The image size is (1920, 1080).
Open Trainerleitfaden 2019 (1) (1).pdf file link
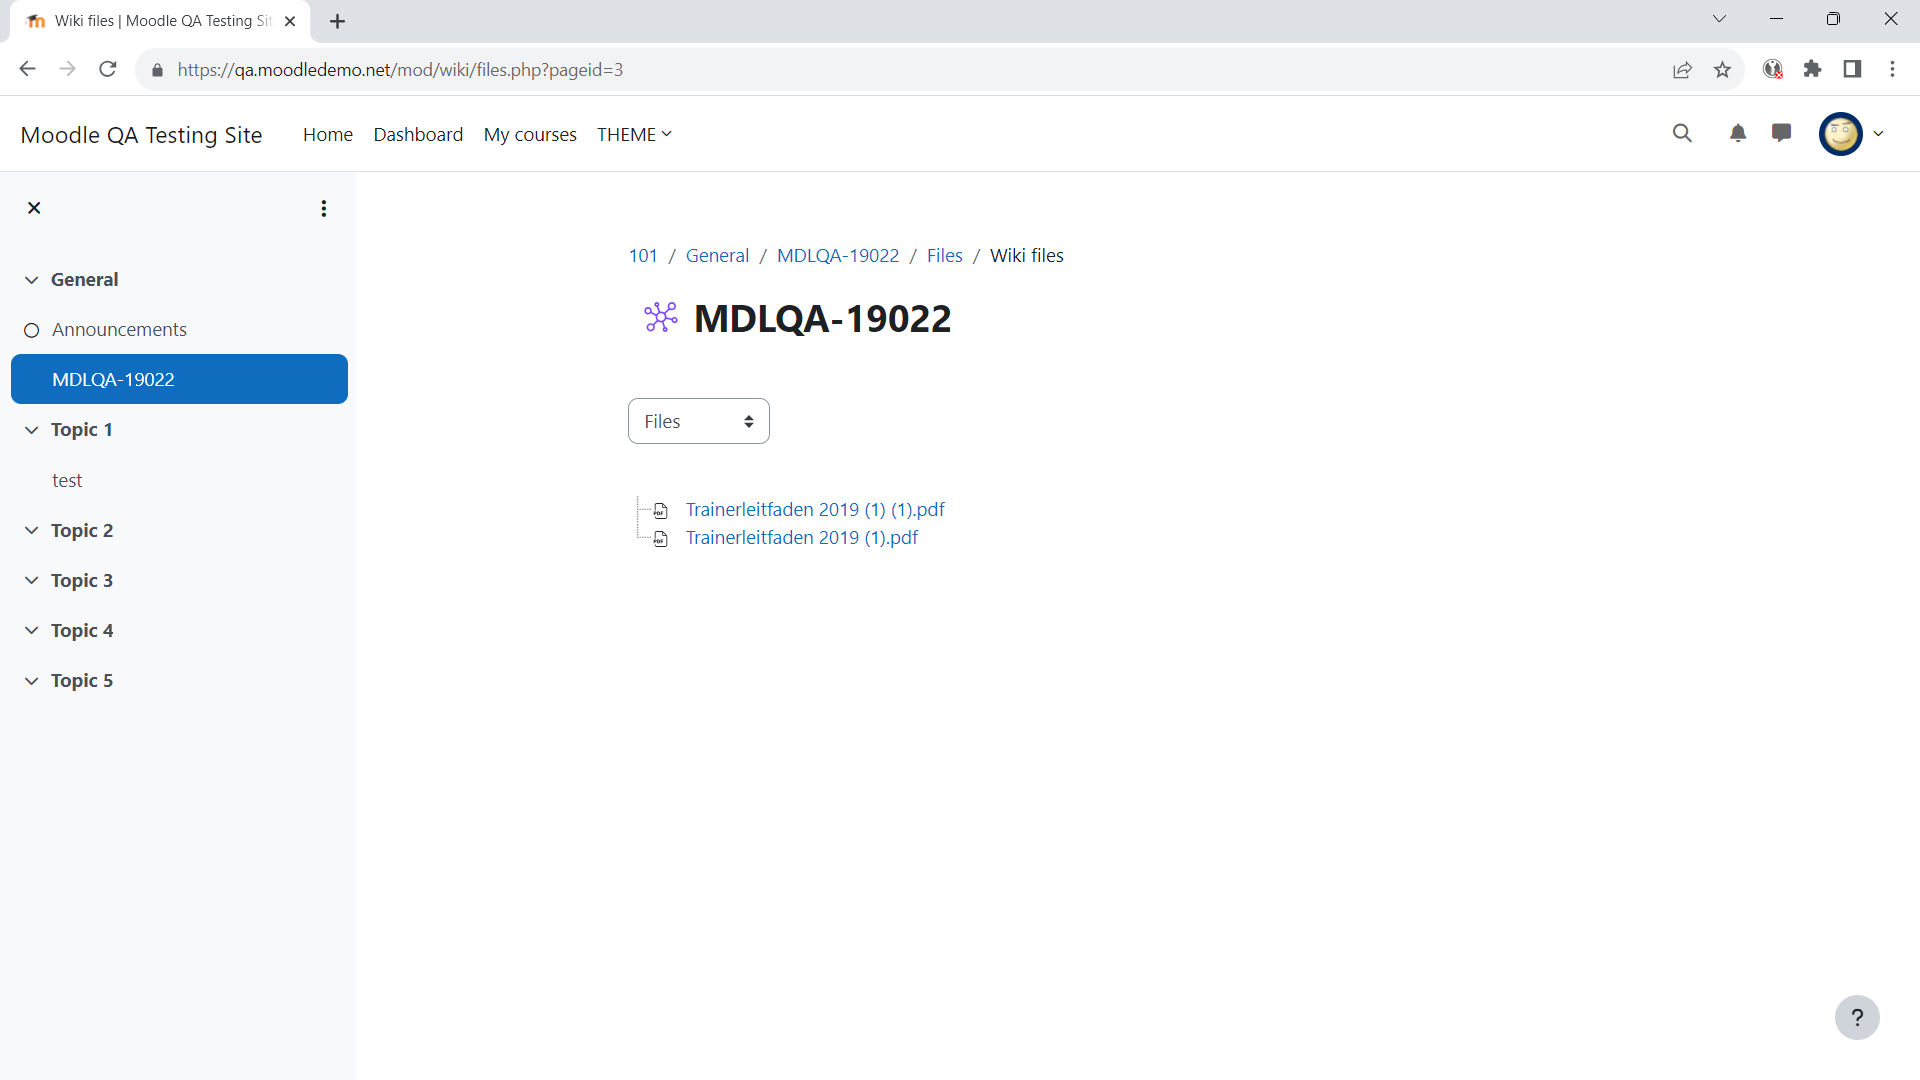815,509
